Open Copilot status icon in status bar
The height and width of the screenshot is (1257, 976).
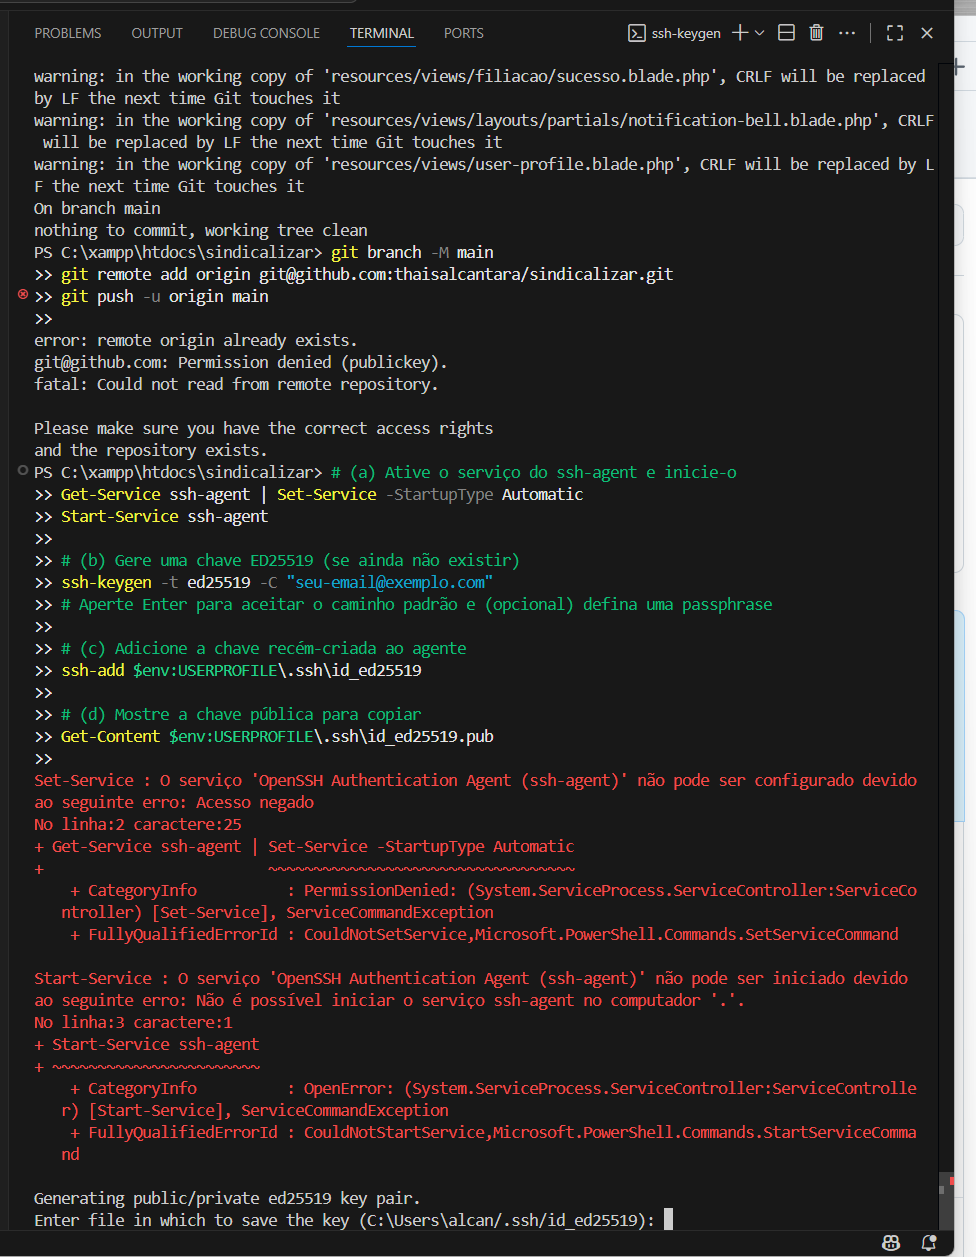pyautogui.click(x=891, y=1243)
